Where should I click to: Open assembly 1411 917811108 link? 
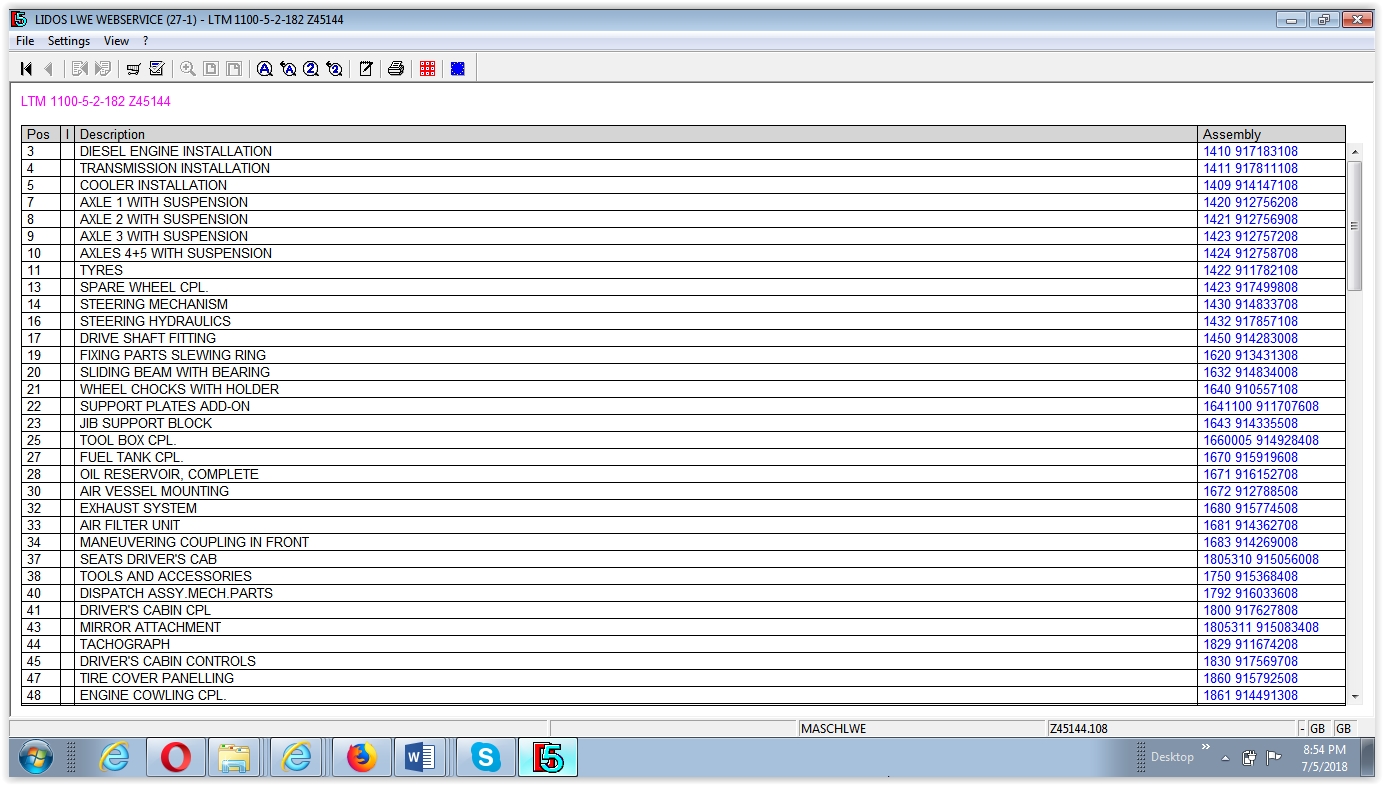point(1250,169)
